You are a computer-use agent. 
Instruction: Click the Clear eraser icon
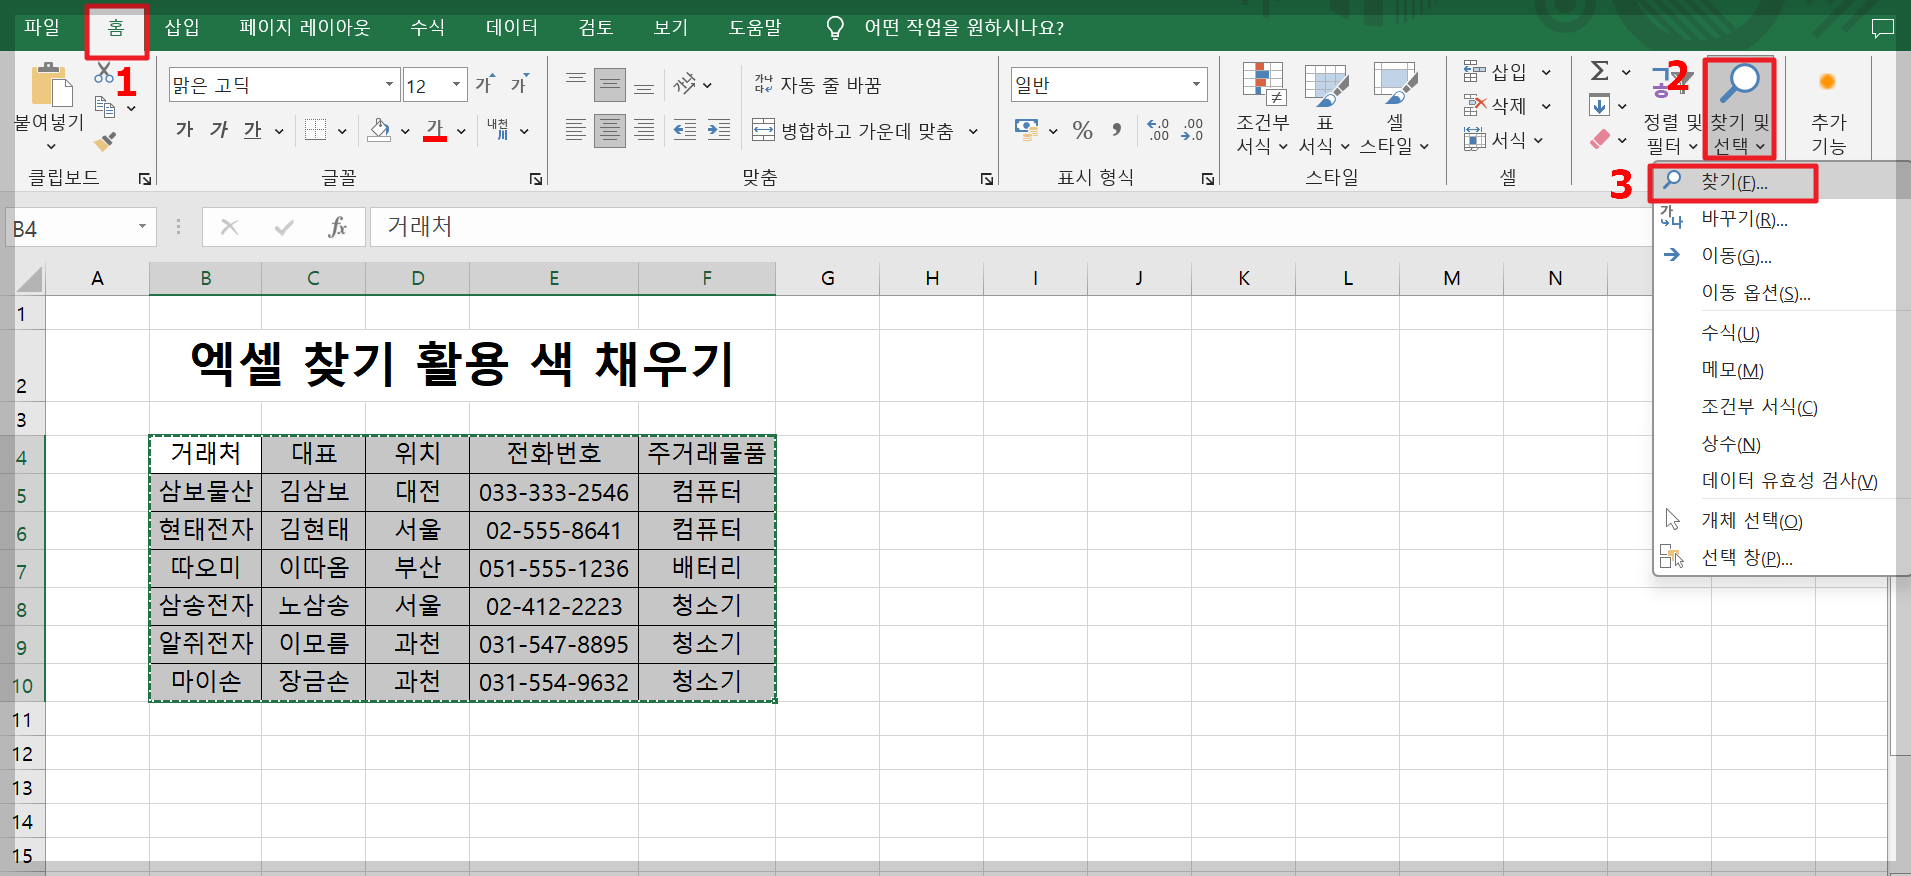(x=1600, y=139)
